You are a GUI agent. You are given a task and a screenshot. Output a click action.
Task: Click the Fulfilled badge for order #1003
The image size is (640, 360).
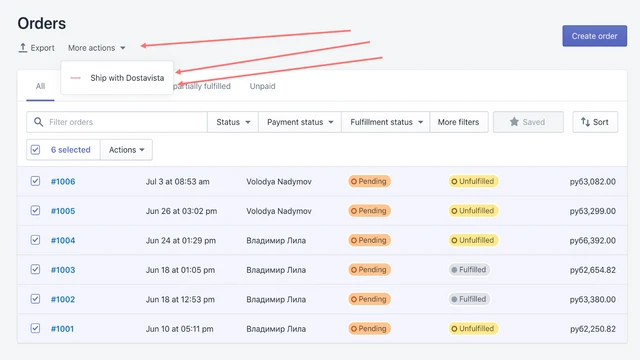click(x=469, y=269)
